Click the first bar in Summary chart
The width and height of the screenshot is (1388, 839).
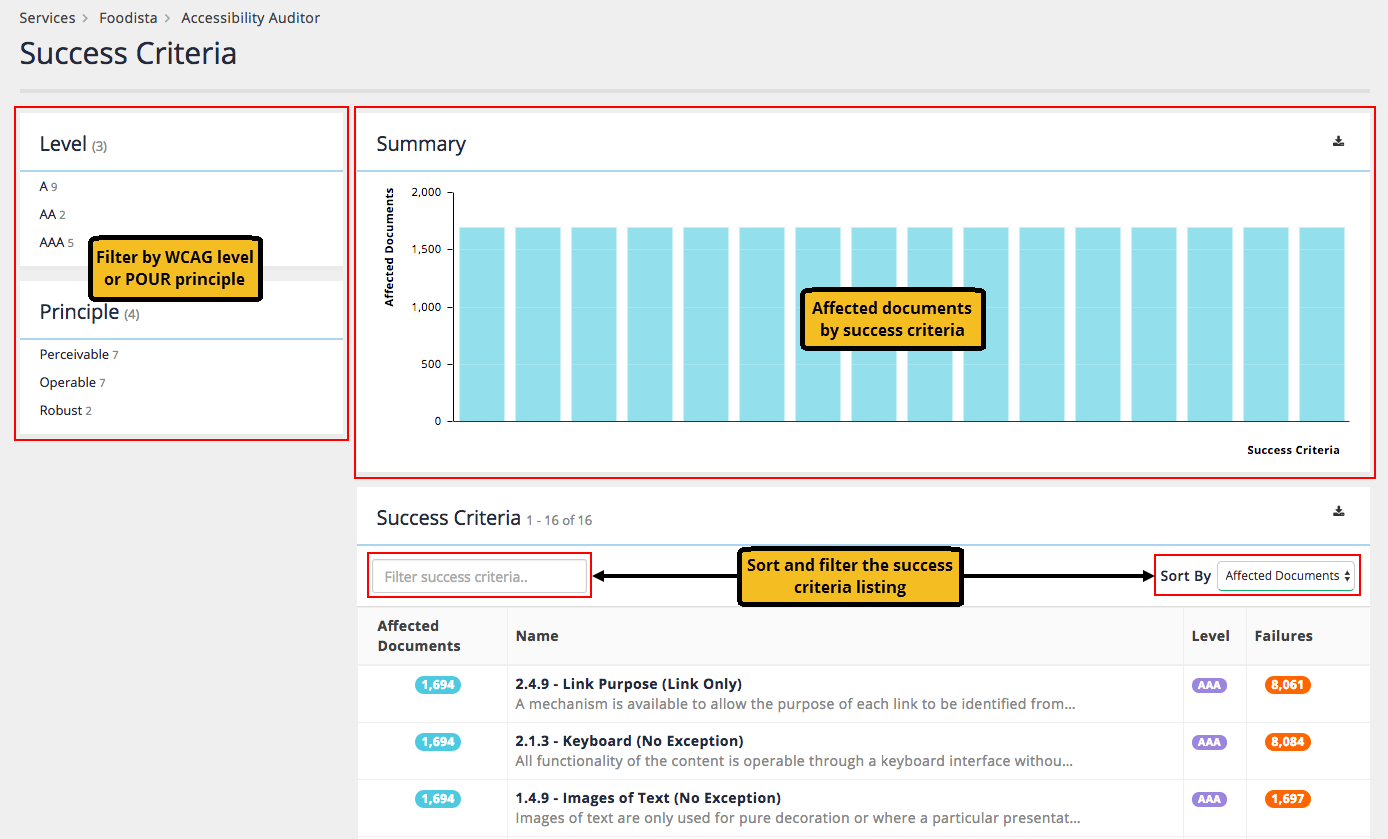click(482, 324)
